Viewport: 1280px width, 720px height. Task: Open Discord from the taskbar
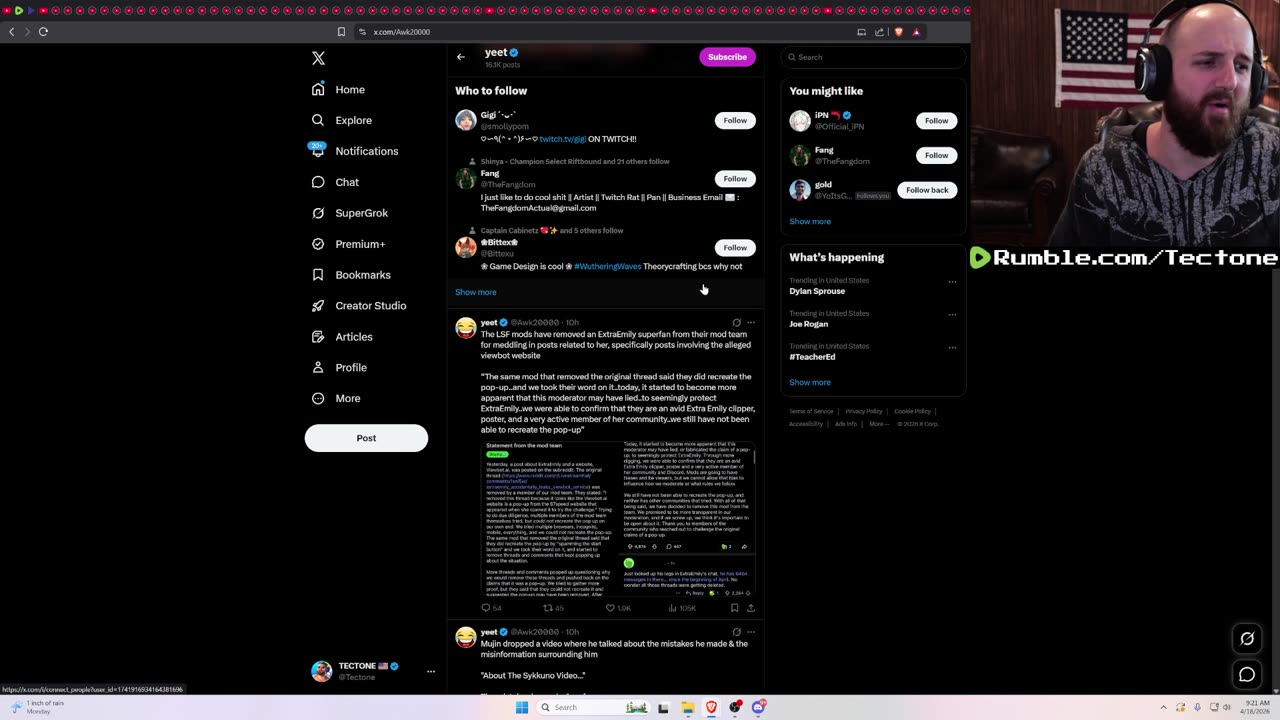click(759, 708)
